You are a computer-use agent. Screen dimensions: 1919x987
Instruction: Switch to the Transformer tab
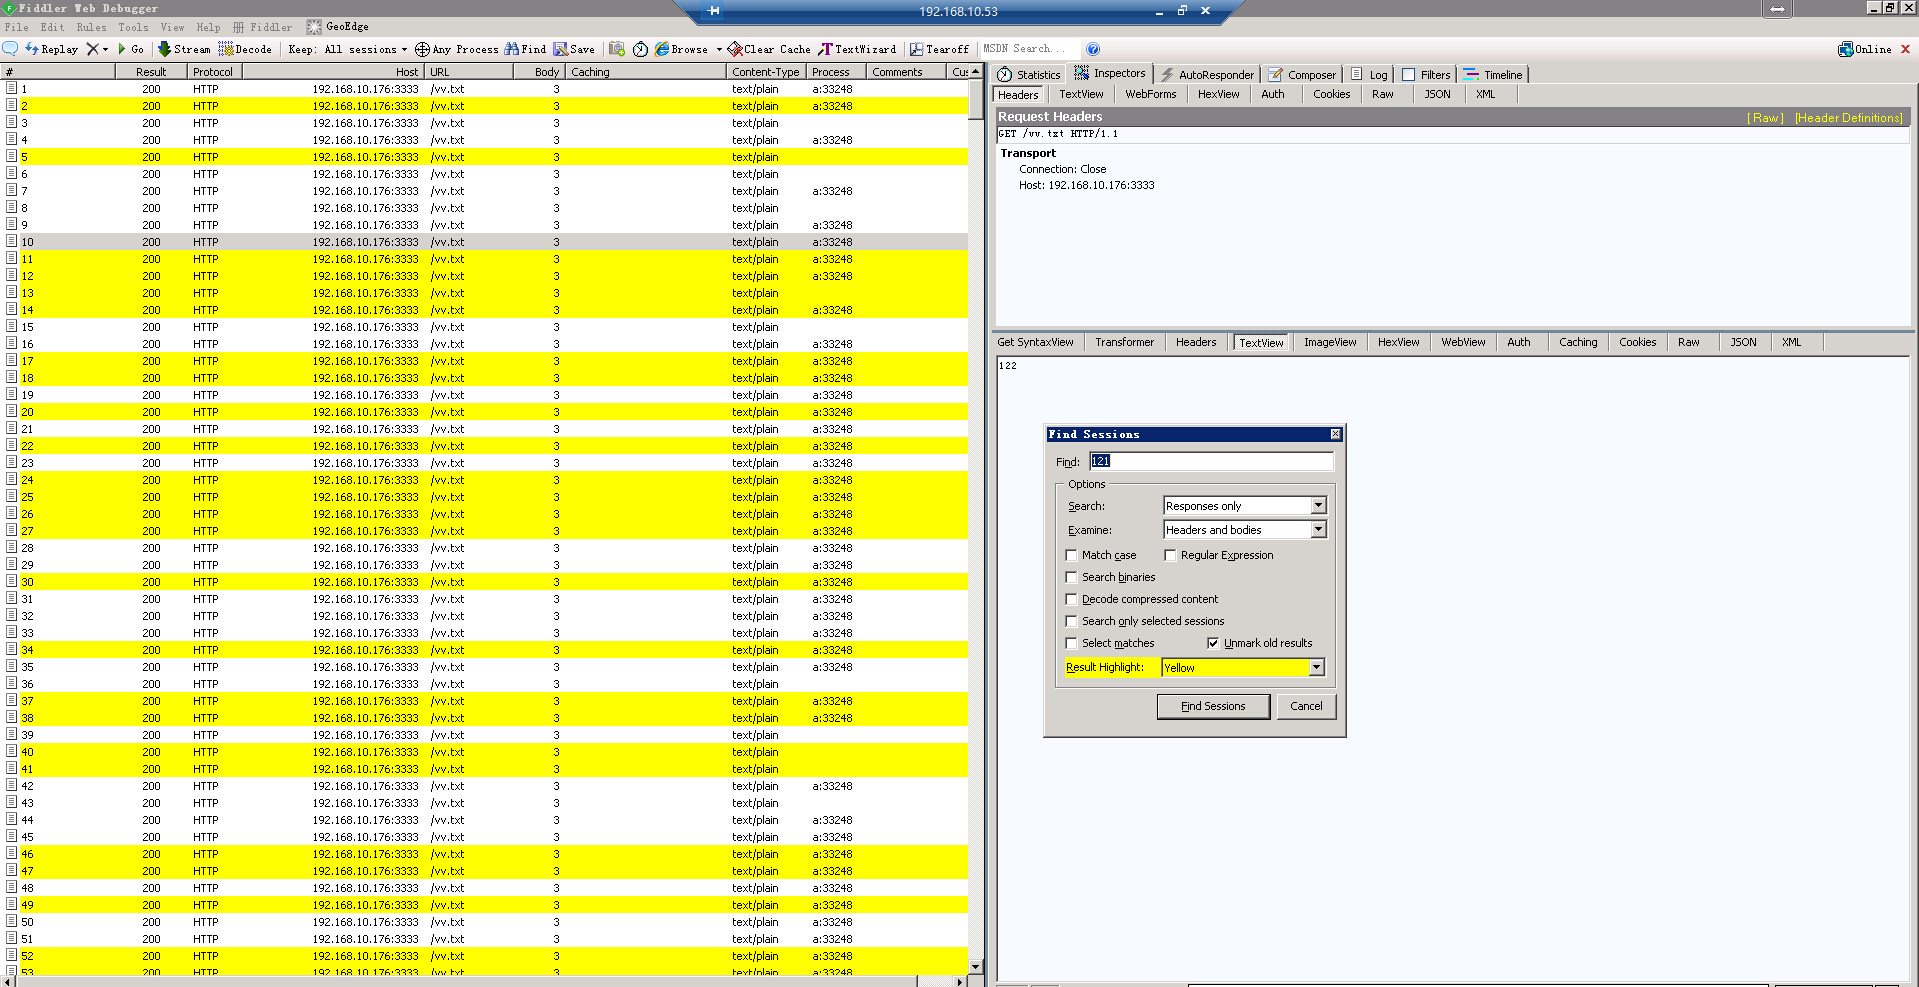coord(1124,342)
